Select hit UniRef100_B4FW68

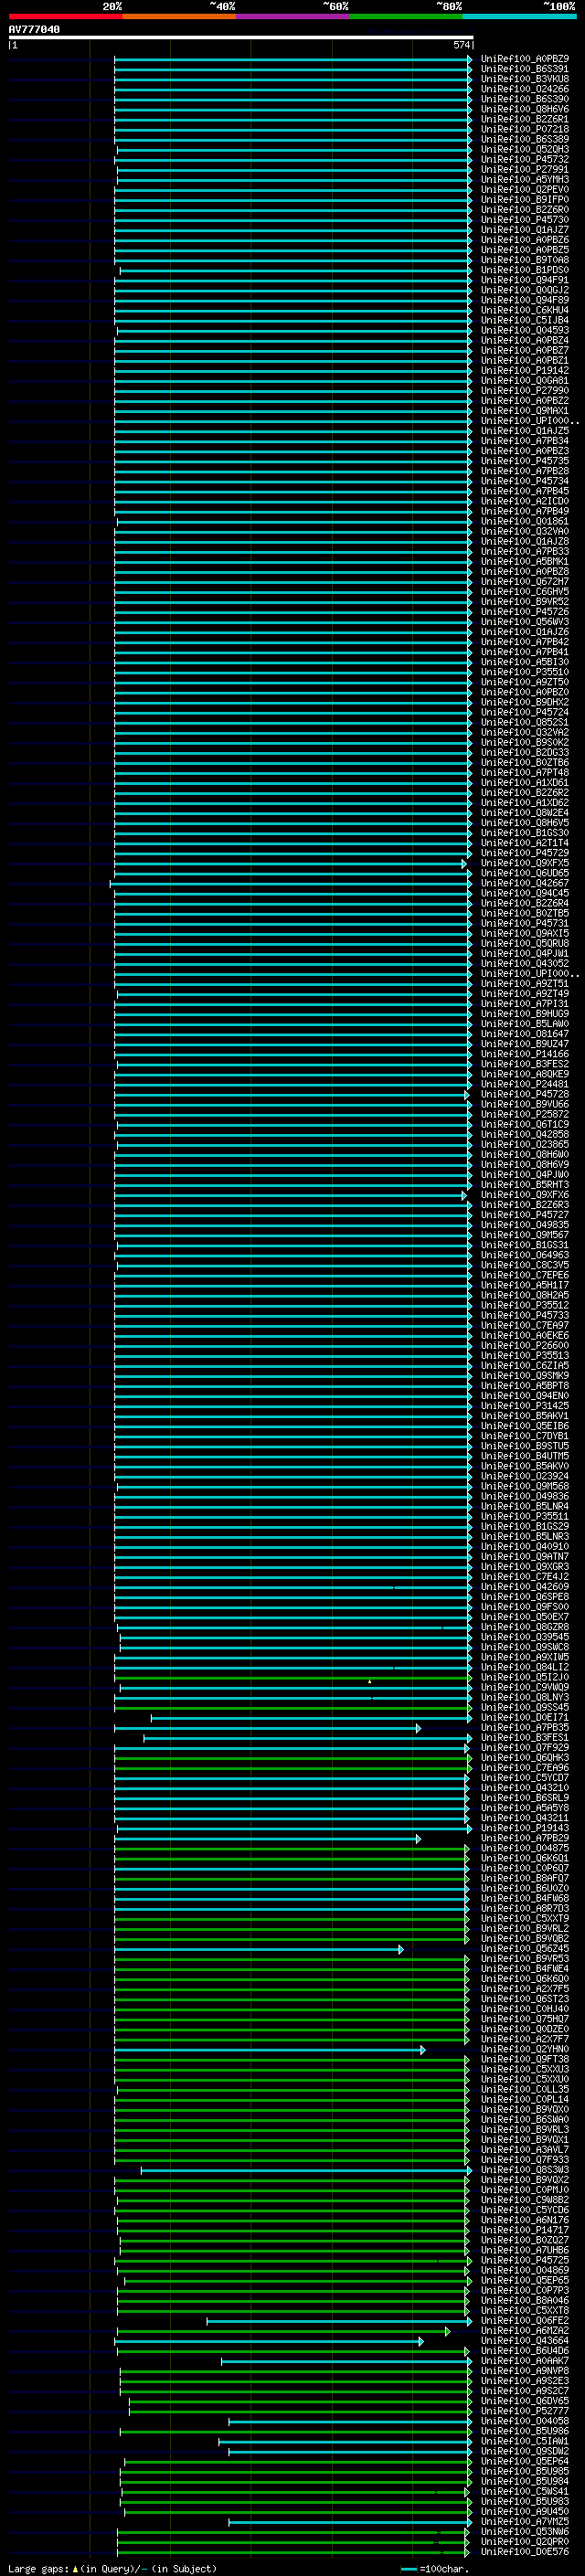525,1897
